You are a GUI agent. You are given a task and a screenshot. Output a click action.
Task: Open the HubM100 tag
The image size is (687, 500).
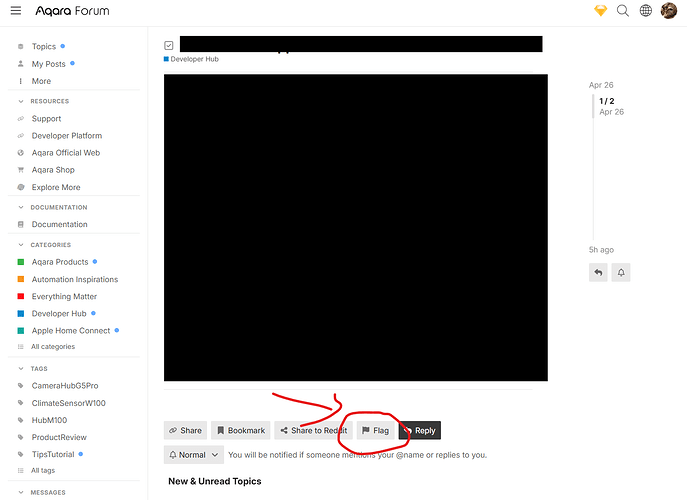click(x=50, y=420)
